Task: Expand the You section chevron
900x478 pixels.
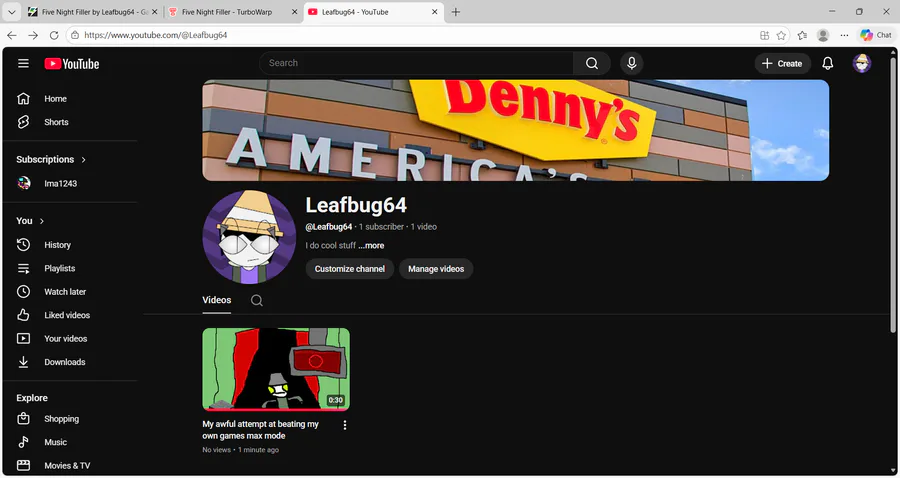Action: [x=42, y=221]
